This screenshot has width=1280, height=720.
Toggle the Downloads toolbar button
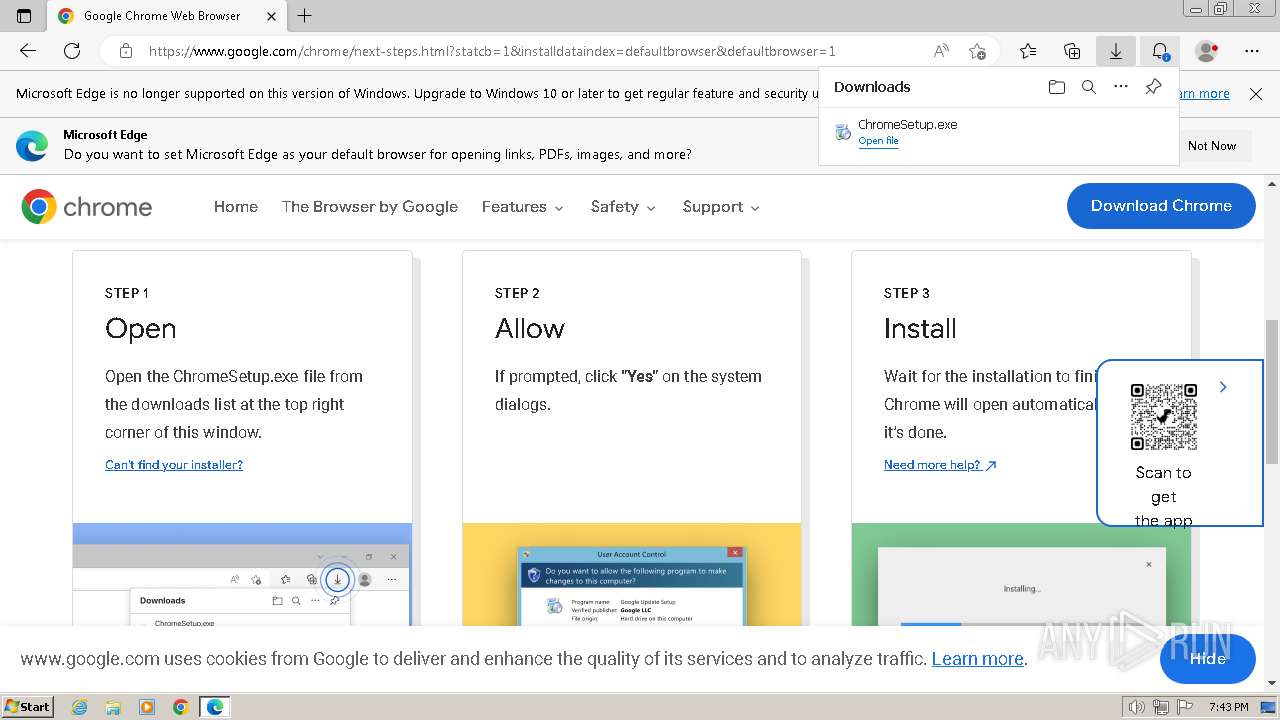pyautogui.click(x=1116, y=51)
